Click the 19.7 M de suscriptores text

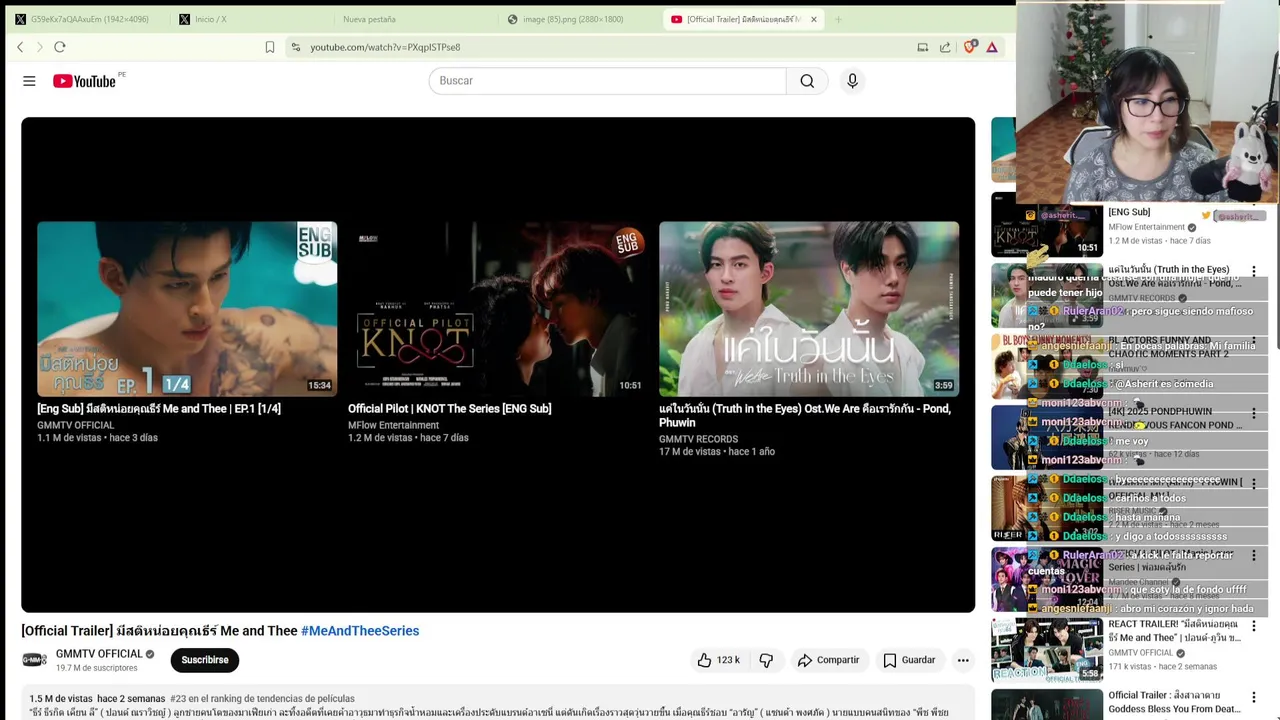pos(97,668)
